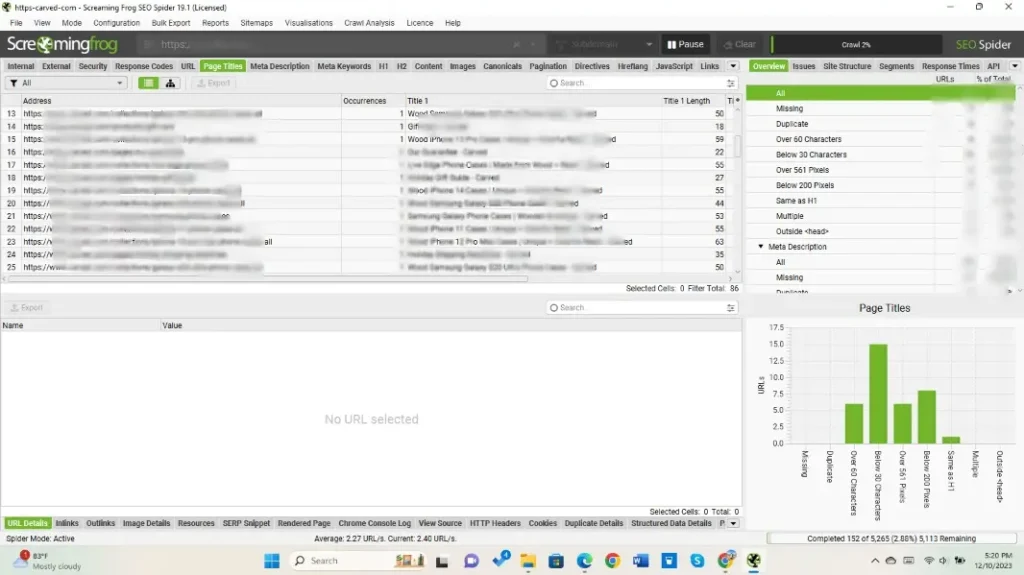Open Skype from the taskbar
Image resolution: width=1024 pixels, height=575 pixels.
(x=697, y=561)
